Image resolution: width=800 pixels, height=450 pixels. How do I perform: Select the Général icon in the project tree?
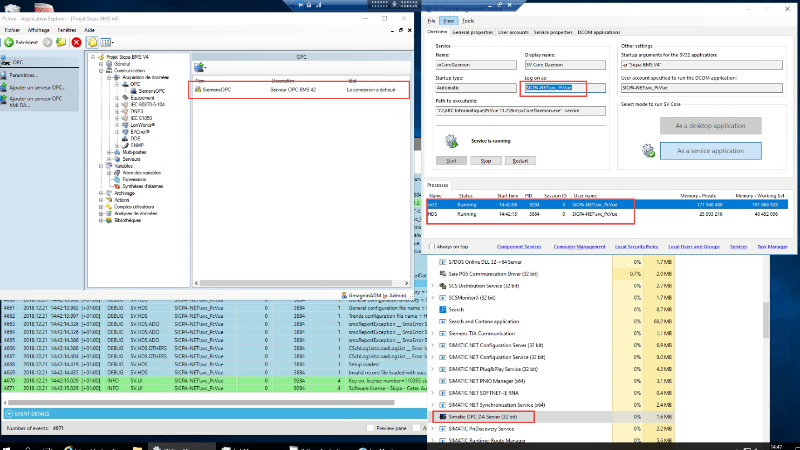pyautogui.click(x=109, y=64)
